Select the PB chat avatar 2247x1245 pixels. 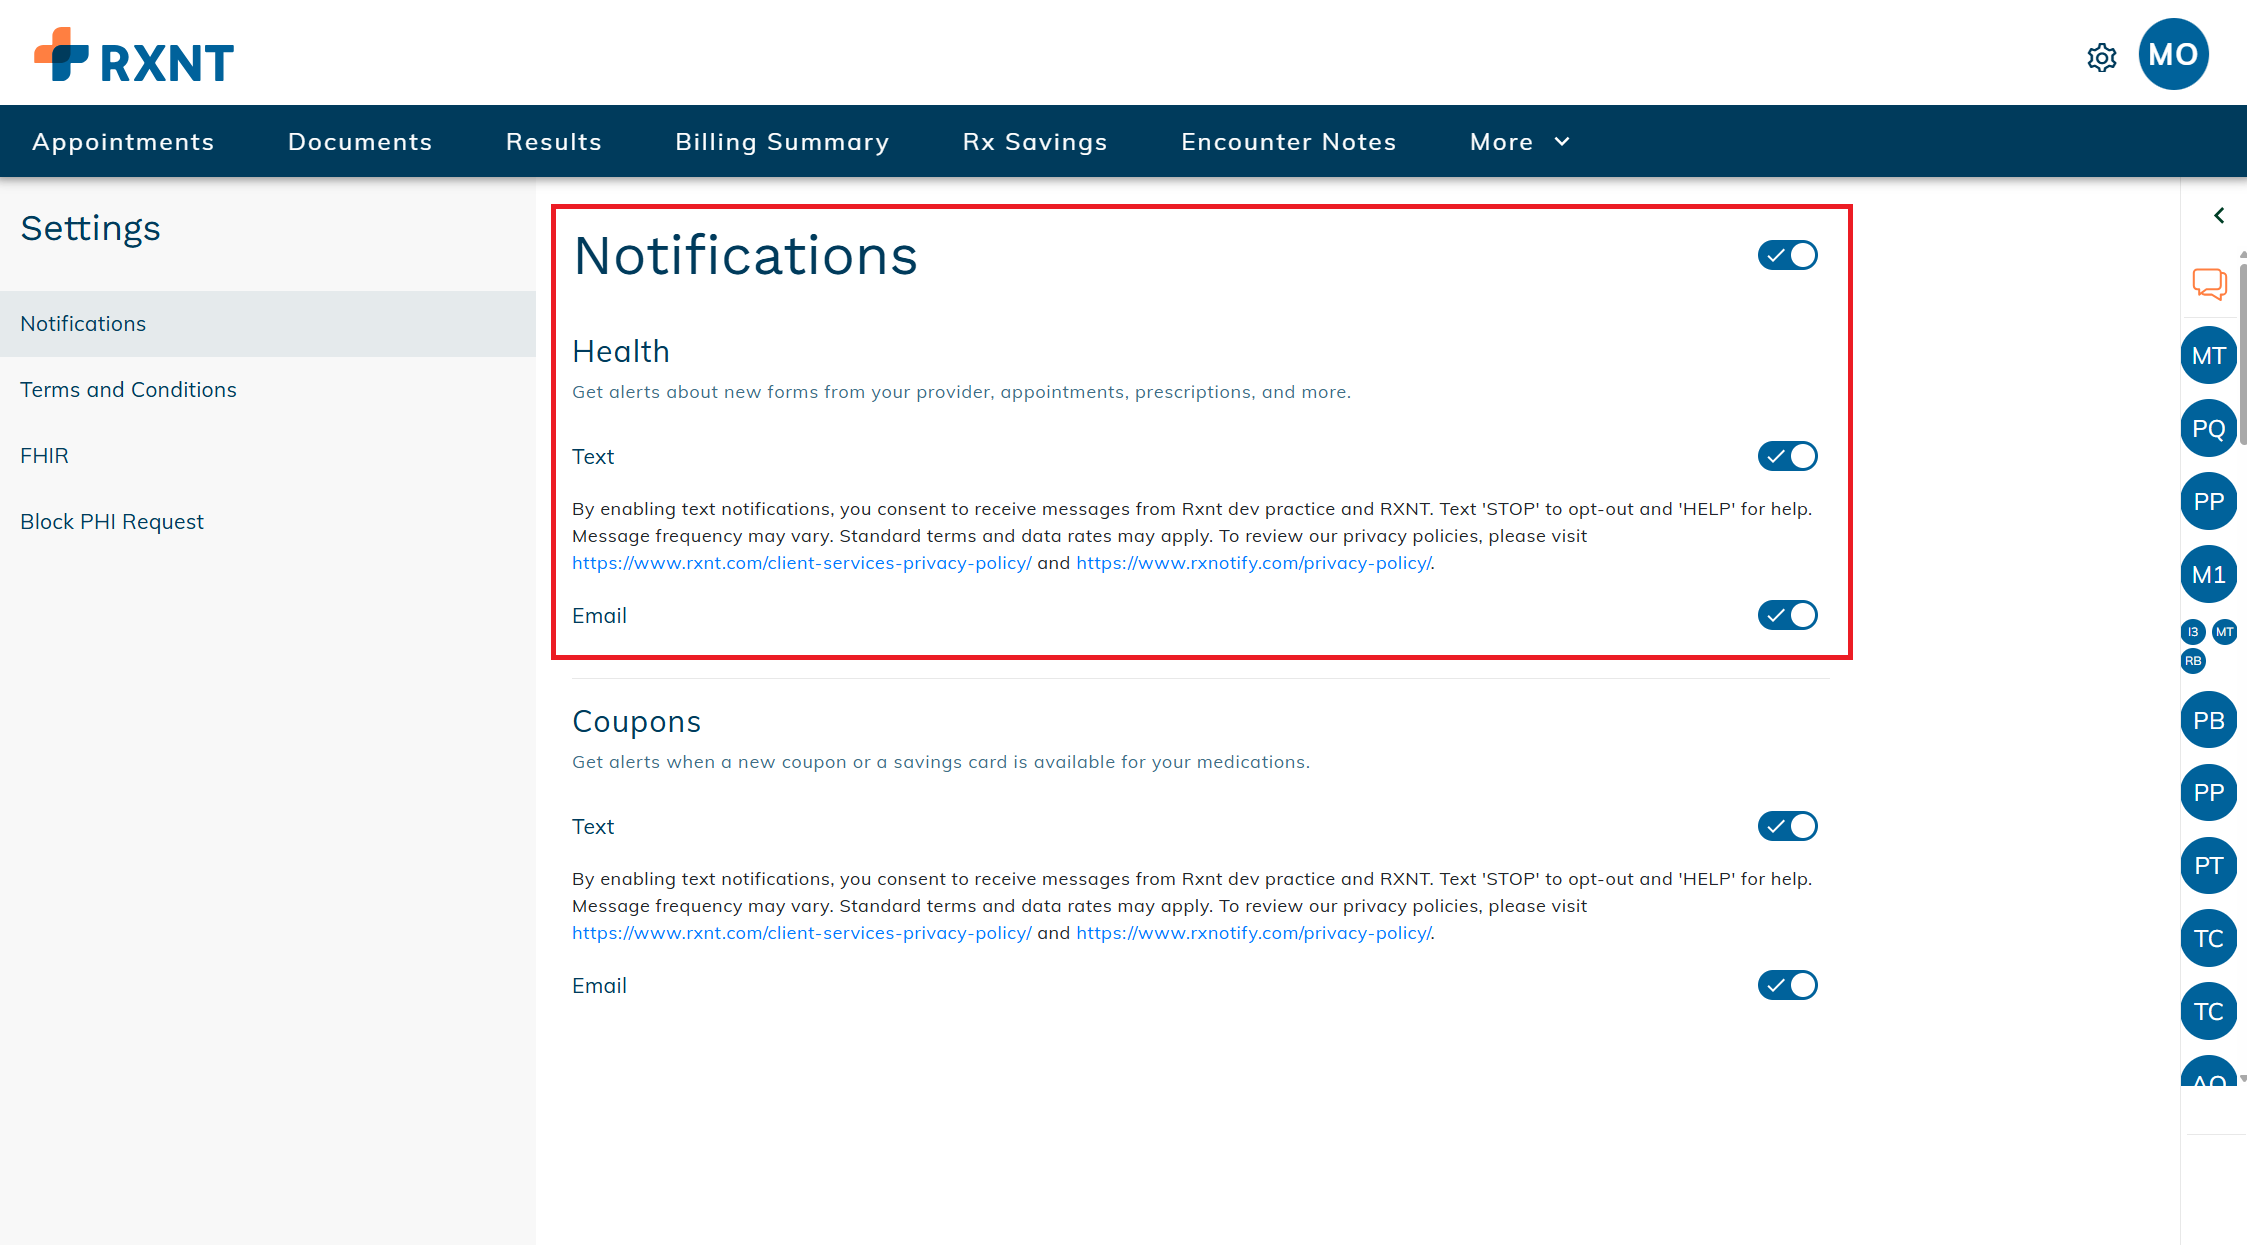pyautogui.click(x=2209, y=719)
